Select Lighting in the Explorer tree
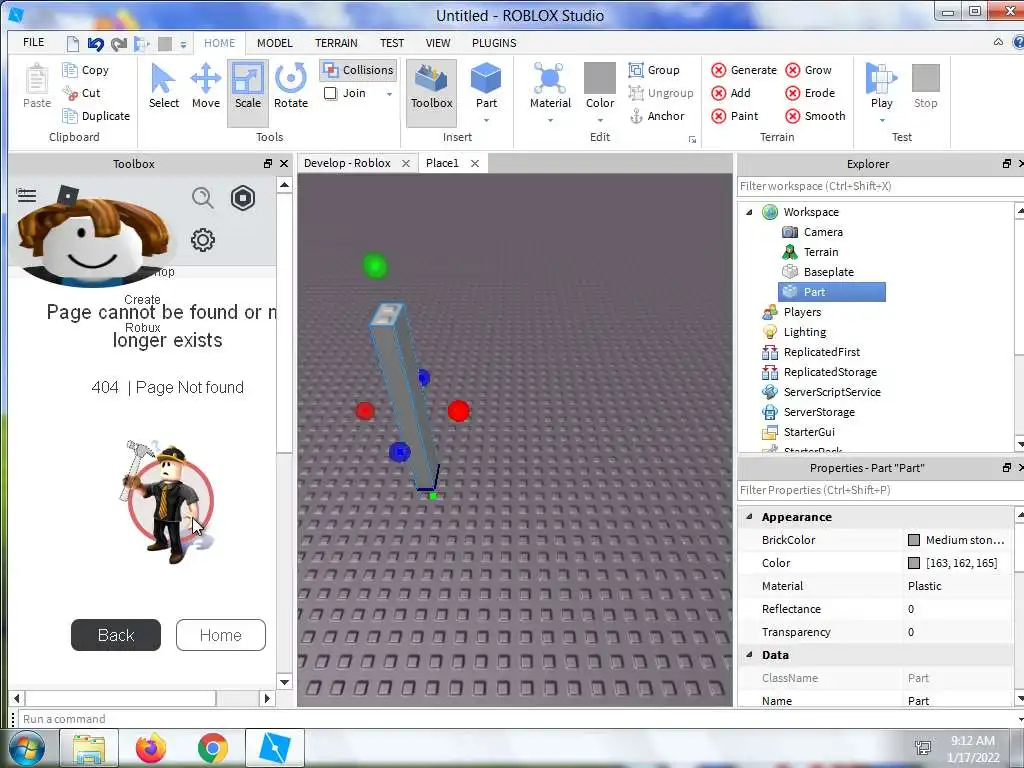This screenshot has height=768, width=1024. coord(804,332)
